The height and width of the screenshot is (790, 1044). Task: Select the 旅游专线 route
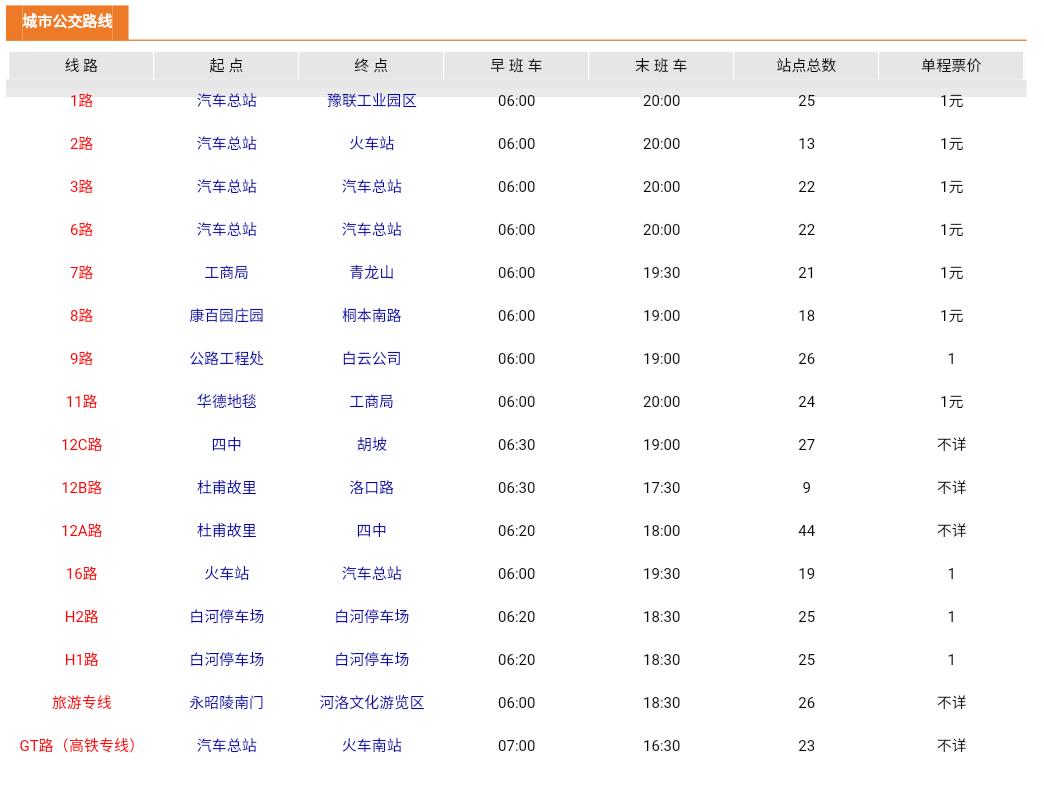coord(80,703)
